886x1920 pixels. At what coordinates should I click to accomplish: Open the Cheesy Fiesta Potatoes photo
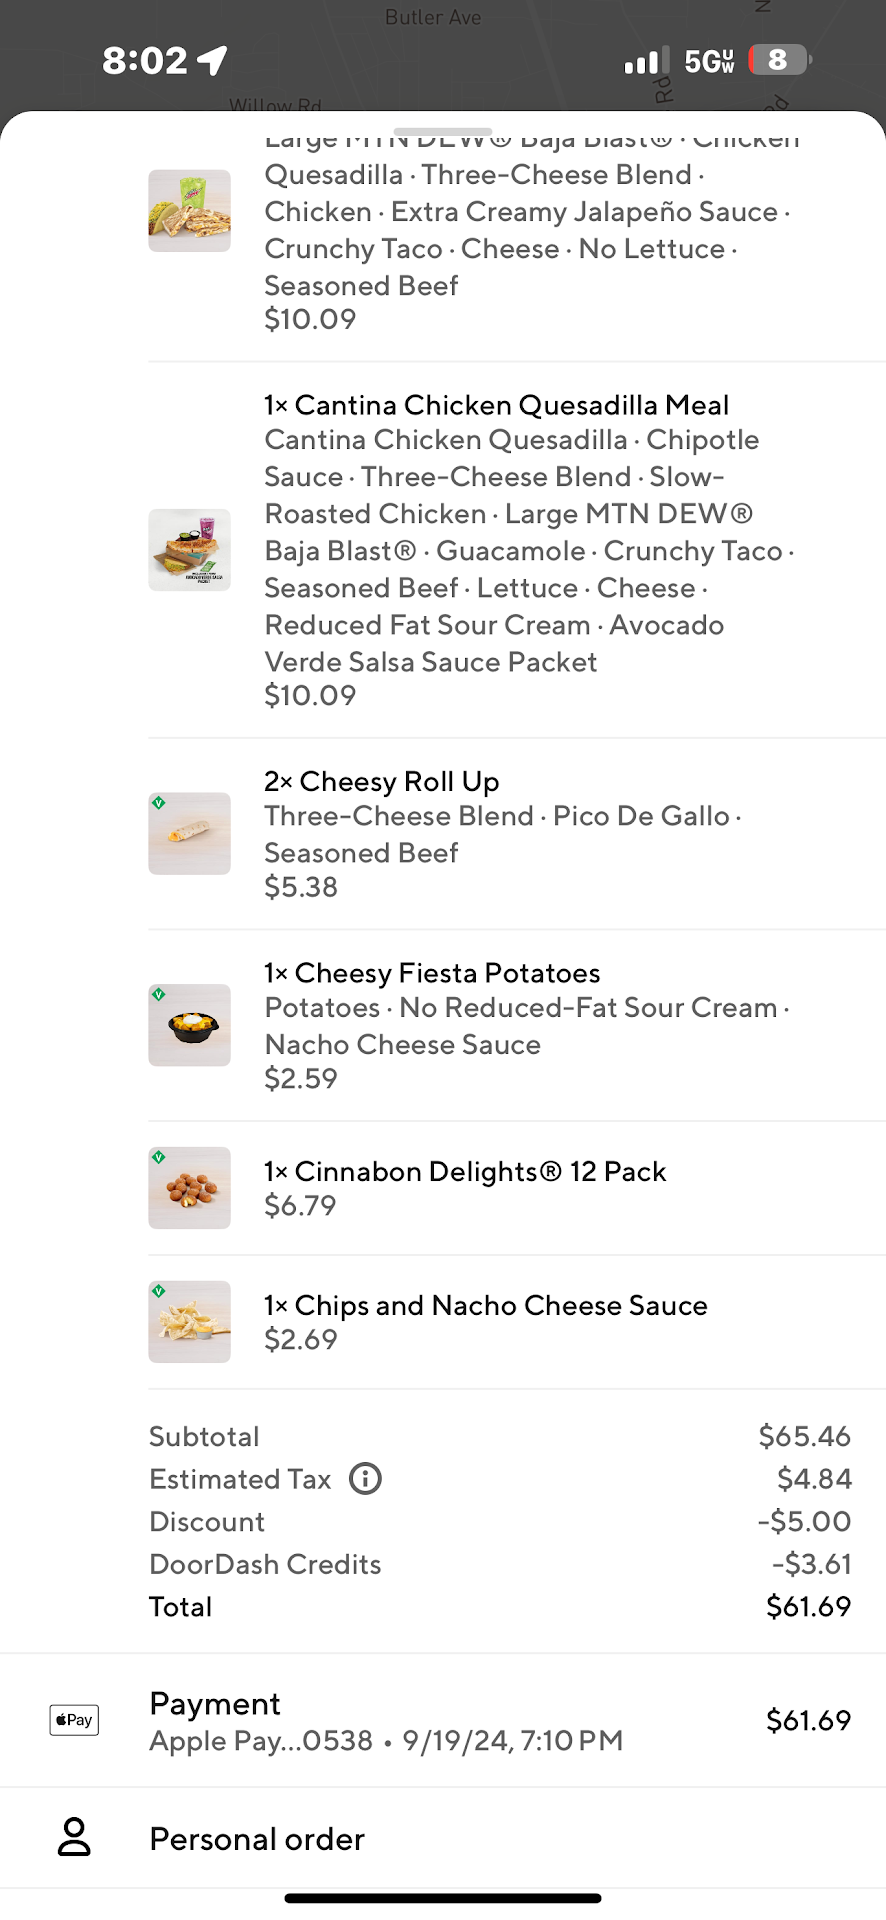pos(190,1026)
